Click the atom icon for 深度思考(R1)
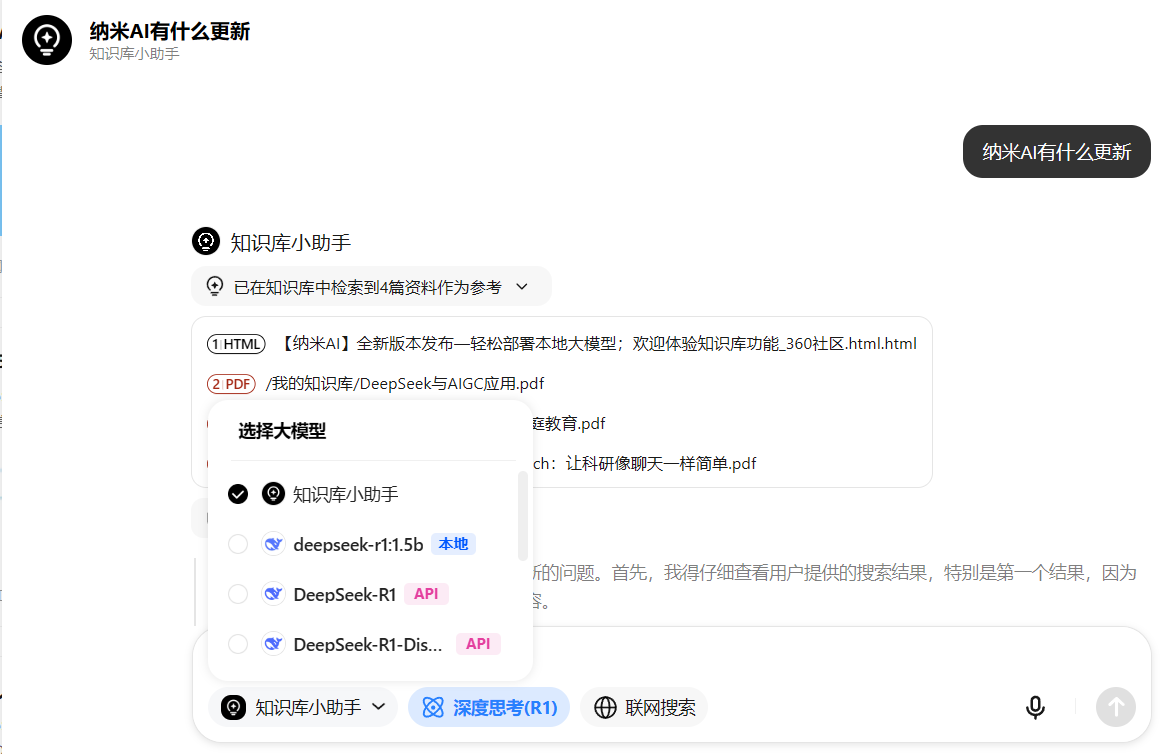1167x754 pixels. click(432, 708)
